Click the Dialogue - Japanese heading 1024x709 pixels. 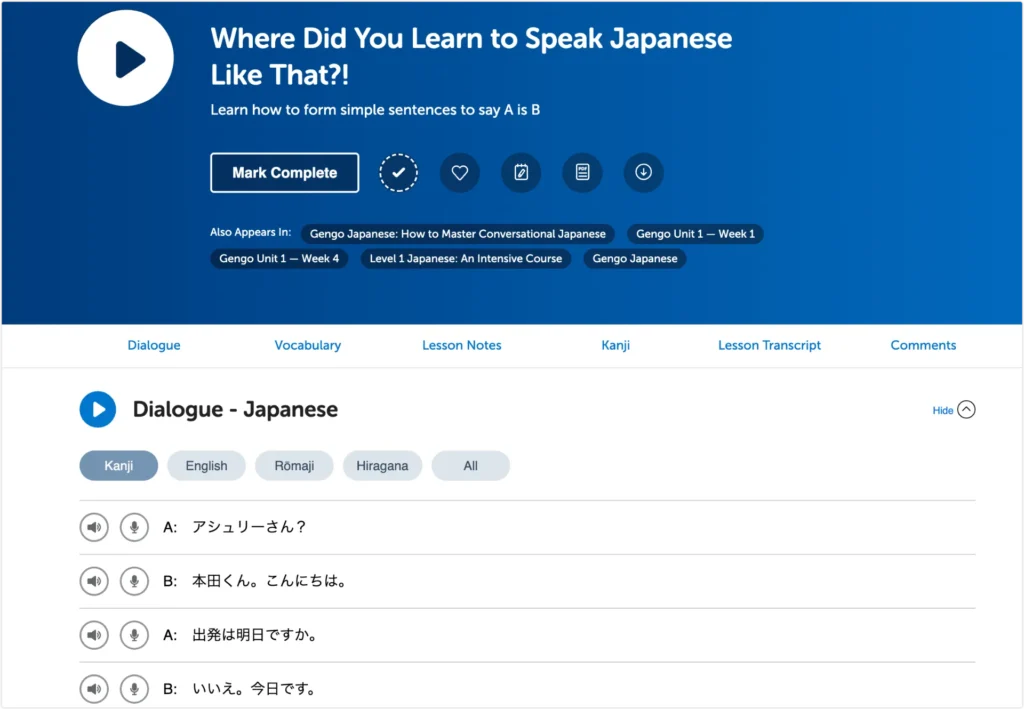point(235,409)
